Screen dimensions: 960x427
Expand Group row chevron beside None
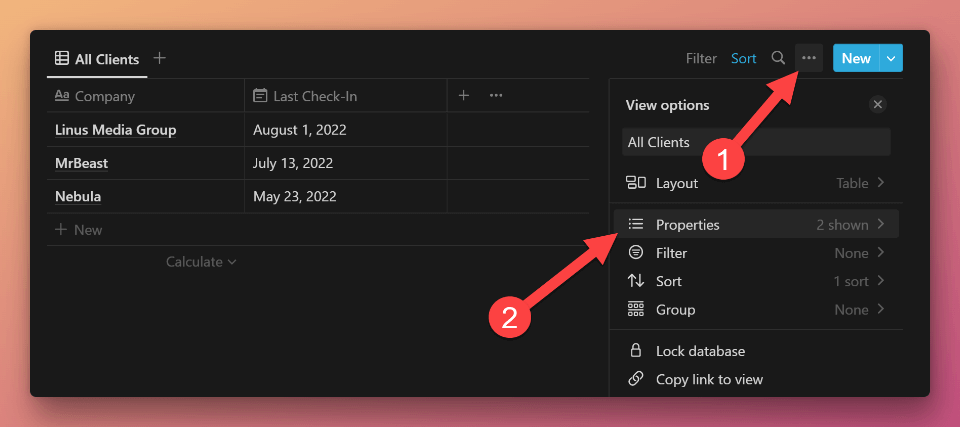pos(880,309)
